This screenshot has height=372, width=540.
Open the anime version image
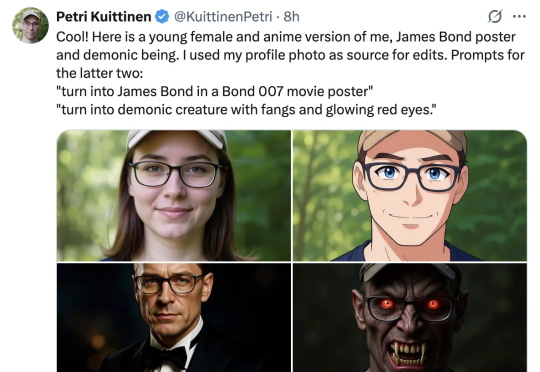click(x=410, y=195)
